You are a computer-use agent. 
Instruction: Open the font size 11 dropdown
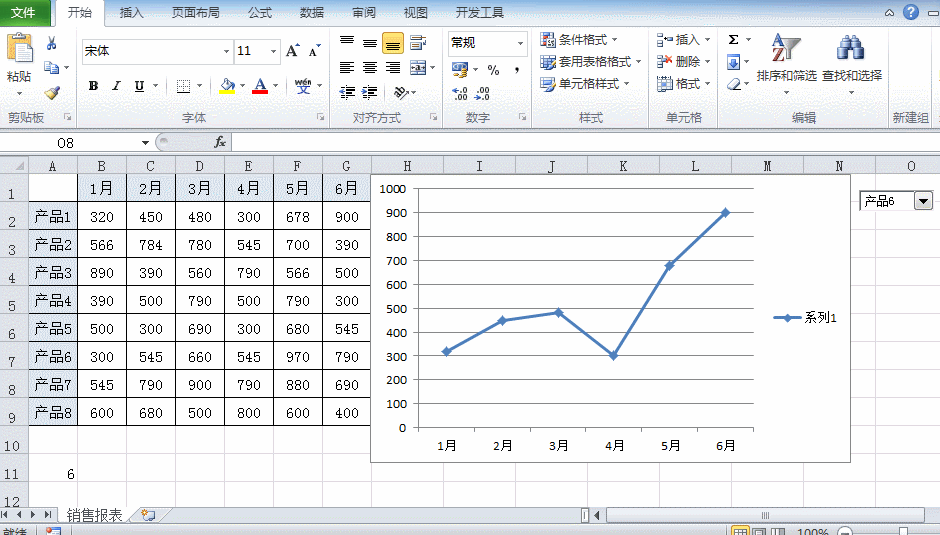(x=273, y=52)
